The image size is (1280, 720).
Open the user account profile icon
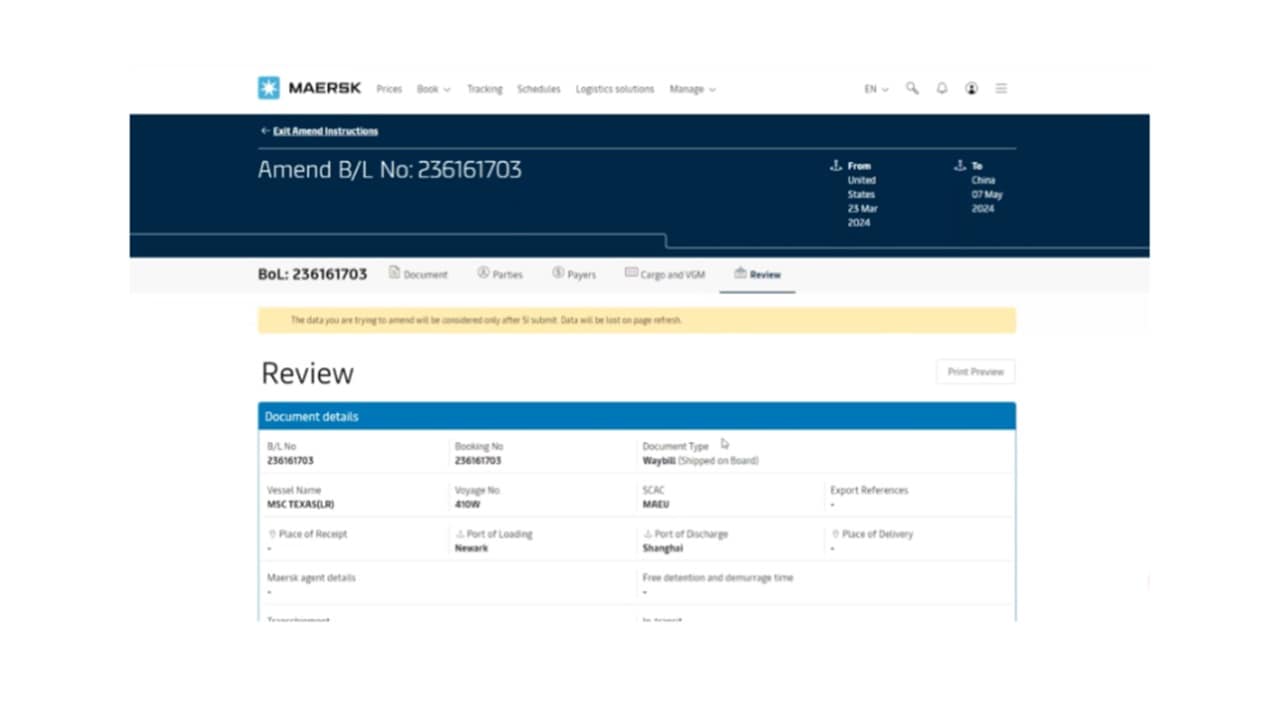971,88
